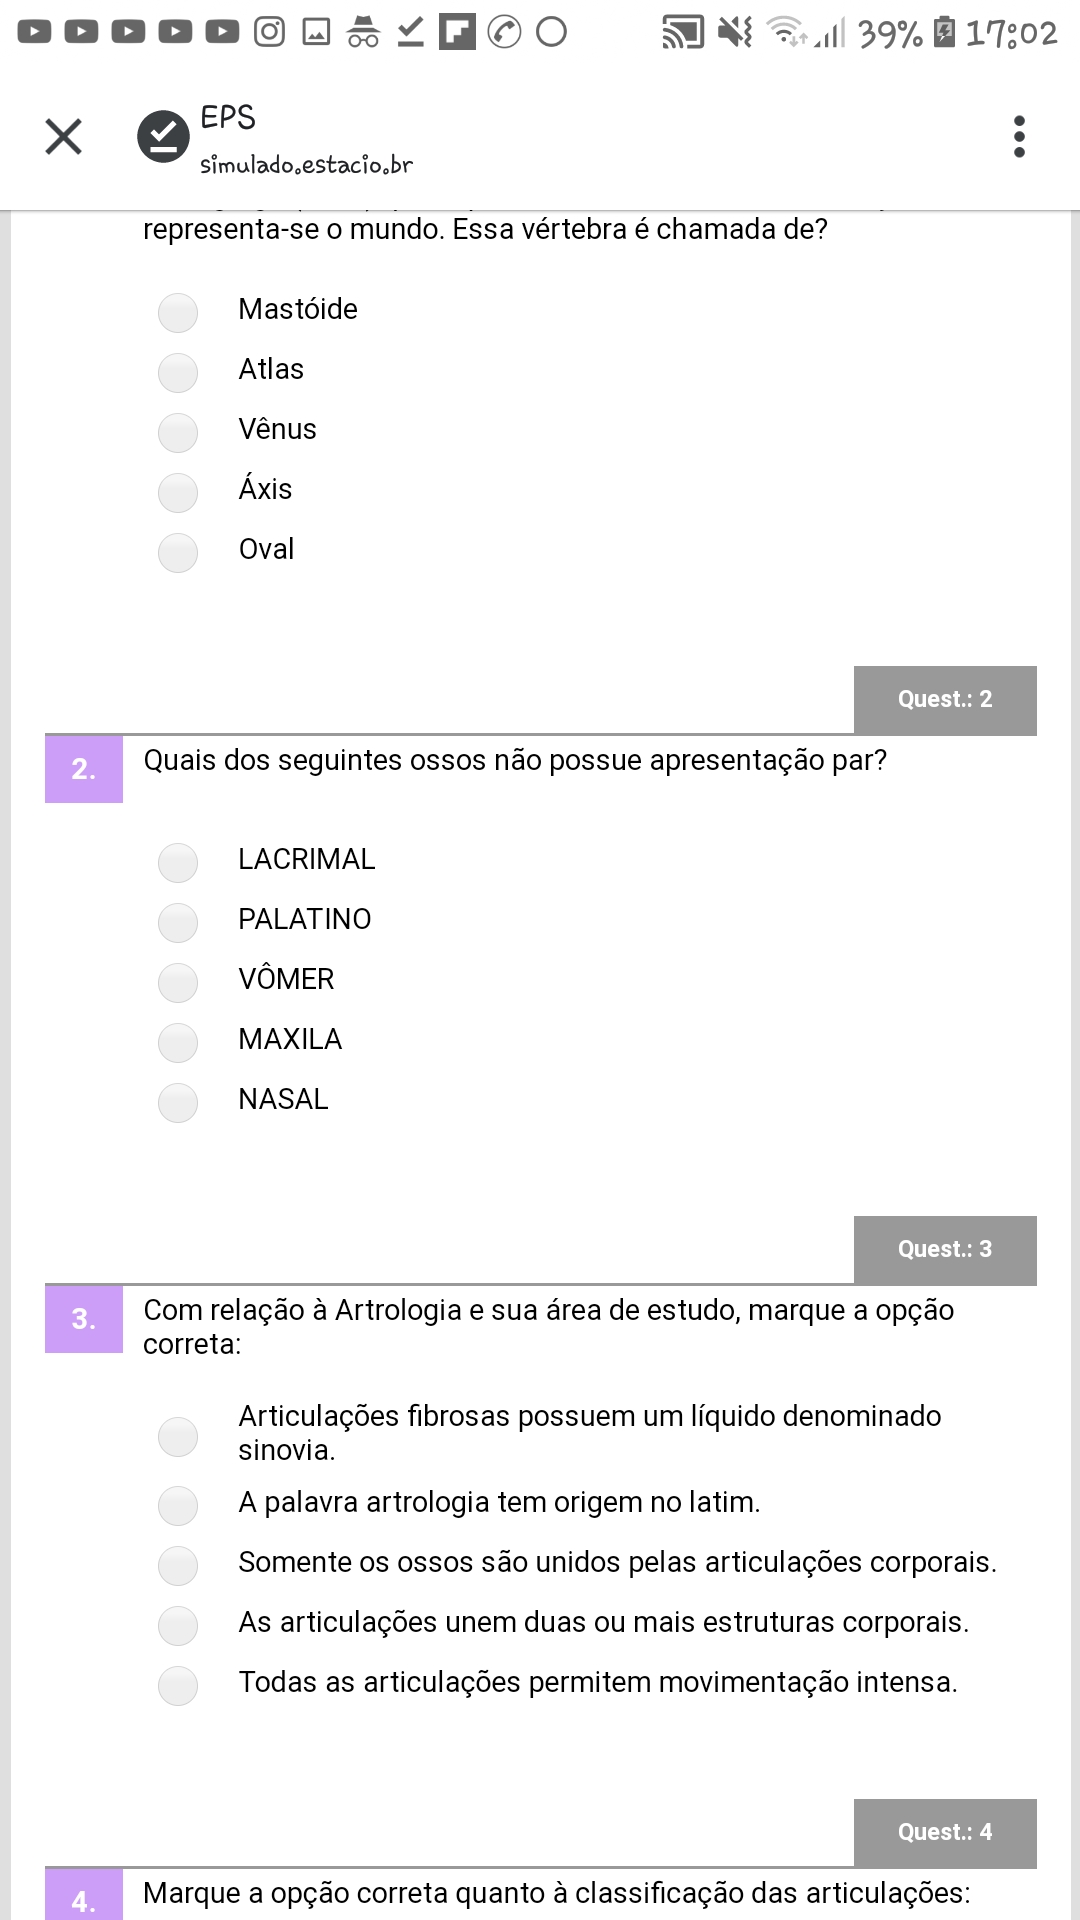The image size is (1080, 1920).
Task: Tap the Quest.: 2 tag
Action: coord(945,700)
